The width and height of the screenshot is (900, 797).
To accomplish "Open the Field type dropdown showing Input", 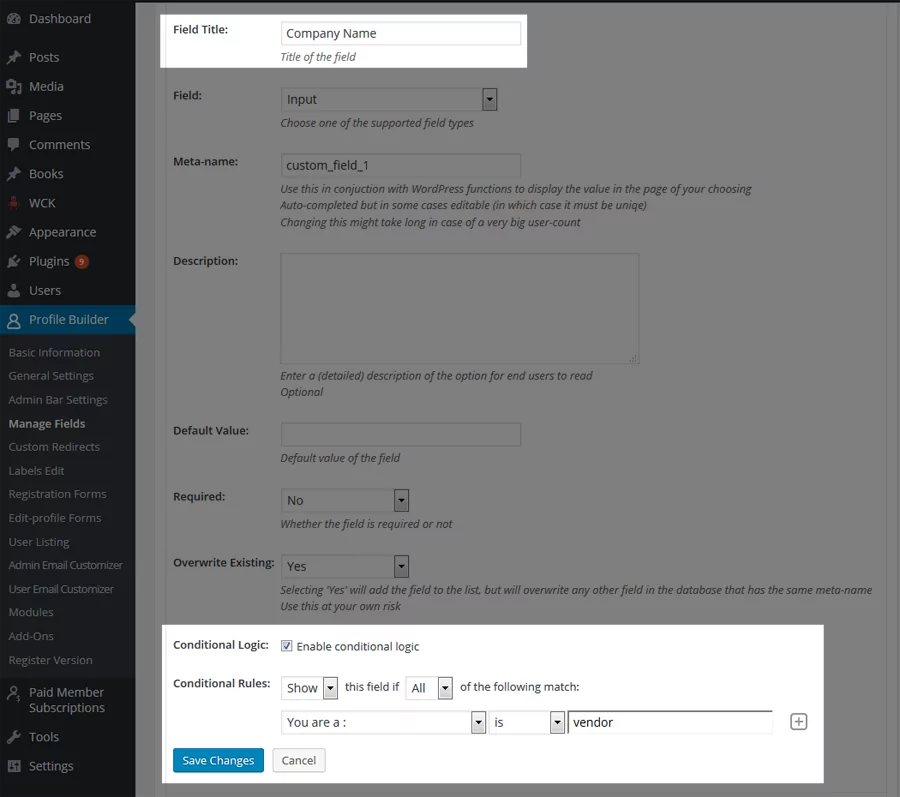I will [389, 99].
